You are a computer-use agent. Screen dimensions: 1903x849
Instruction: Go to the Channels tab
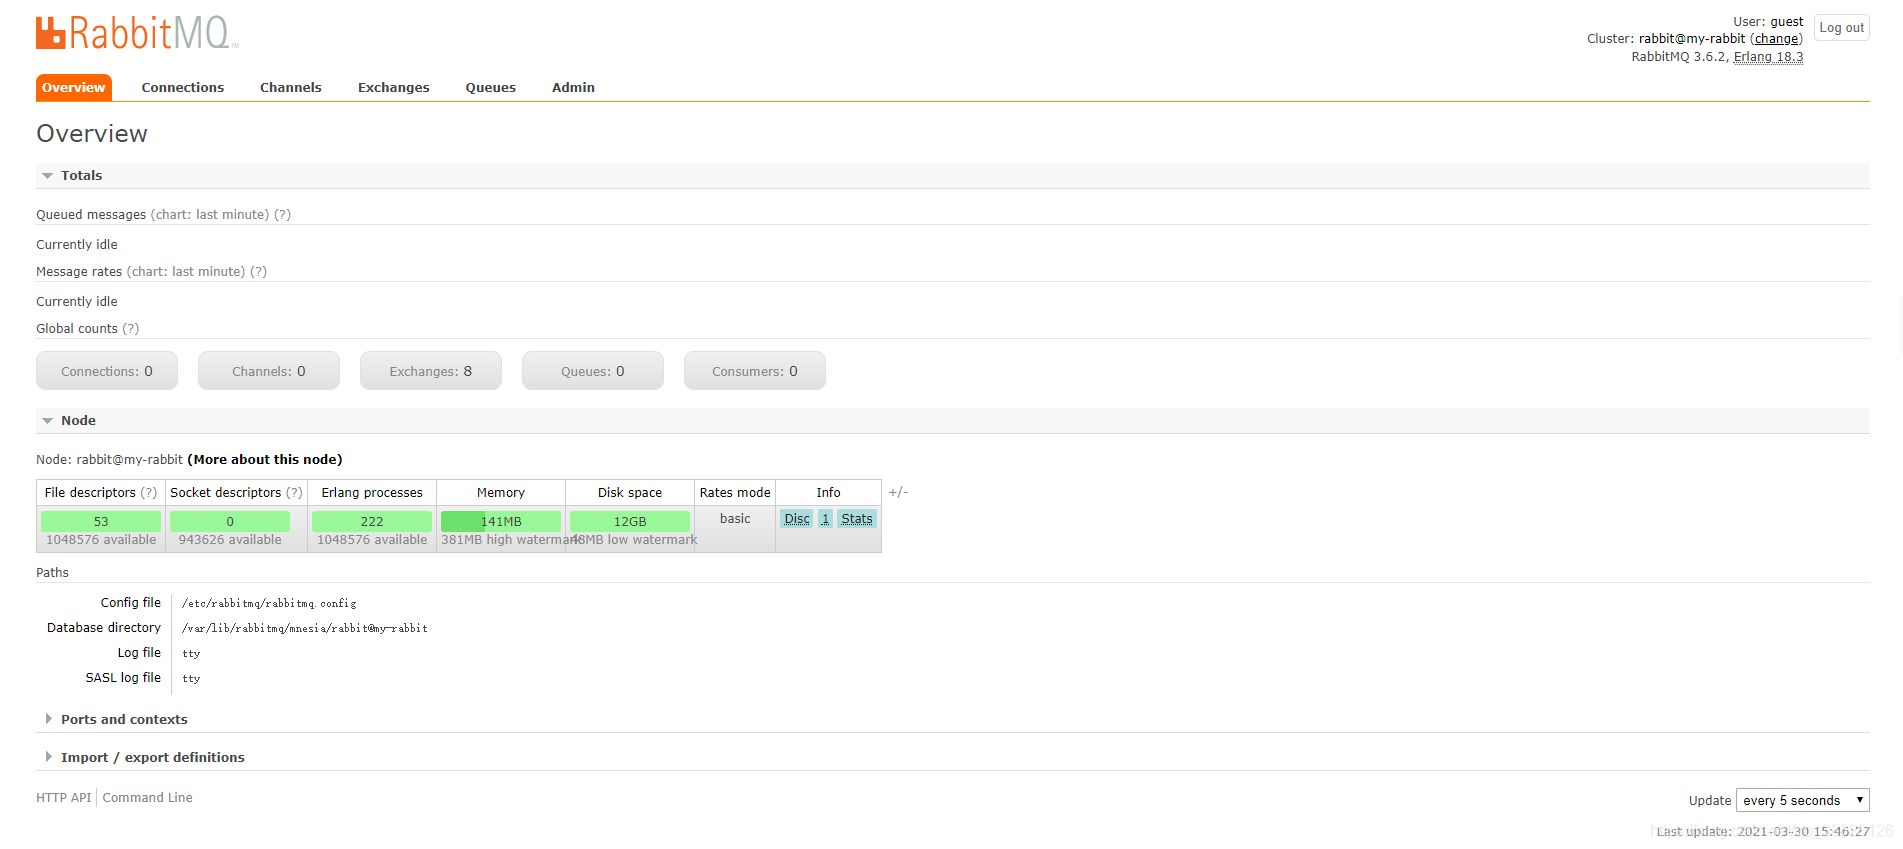(291, 88)
